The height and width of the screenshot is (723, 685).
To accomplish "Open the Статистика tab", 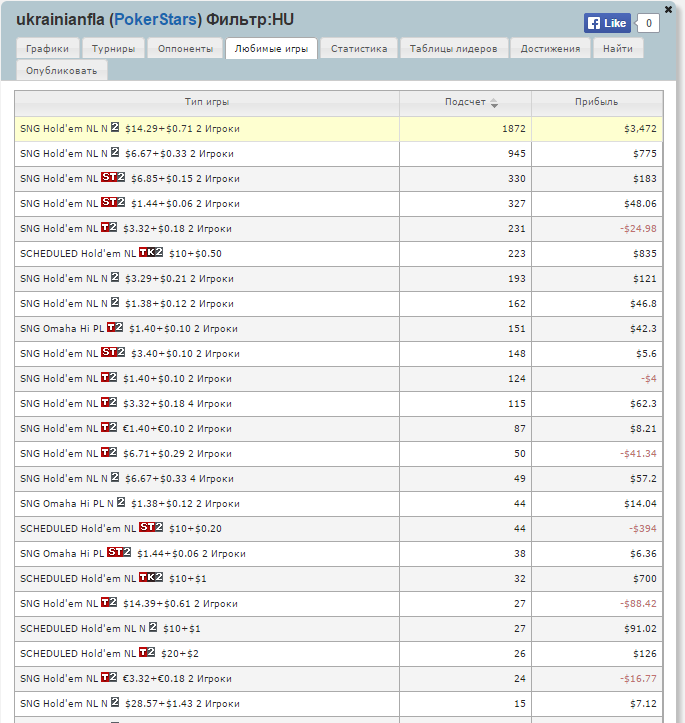I will (x=359, y=48).
